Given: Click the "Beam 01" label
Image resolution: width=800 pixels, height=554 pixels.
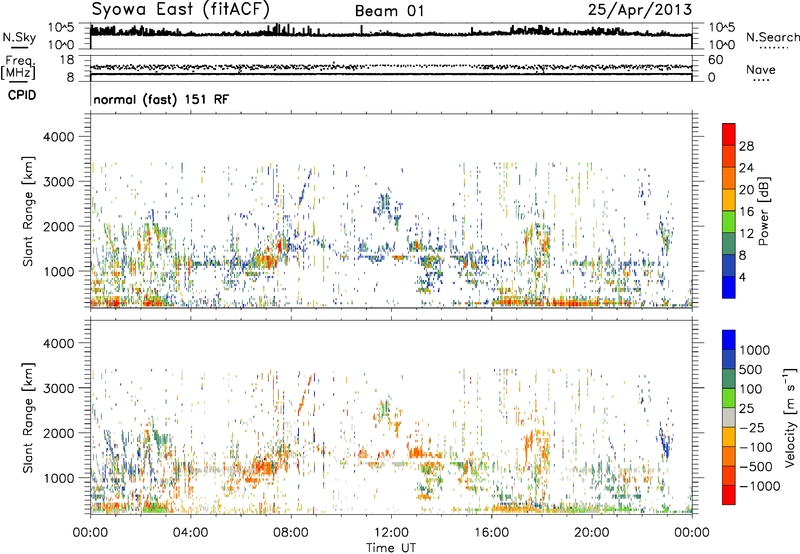Looking at the screenshot, I should (x=389, y=11).
